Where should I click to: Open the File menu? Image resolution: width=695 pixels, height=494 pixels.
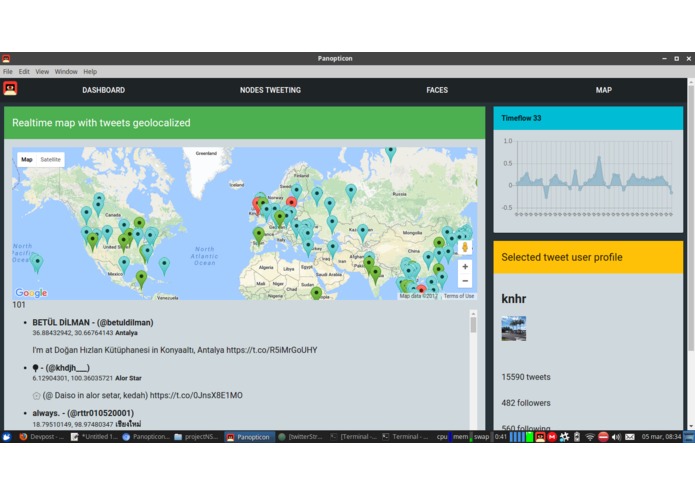click(8, 71)
